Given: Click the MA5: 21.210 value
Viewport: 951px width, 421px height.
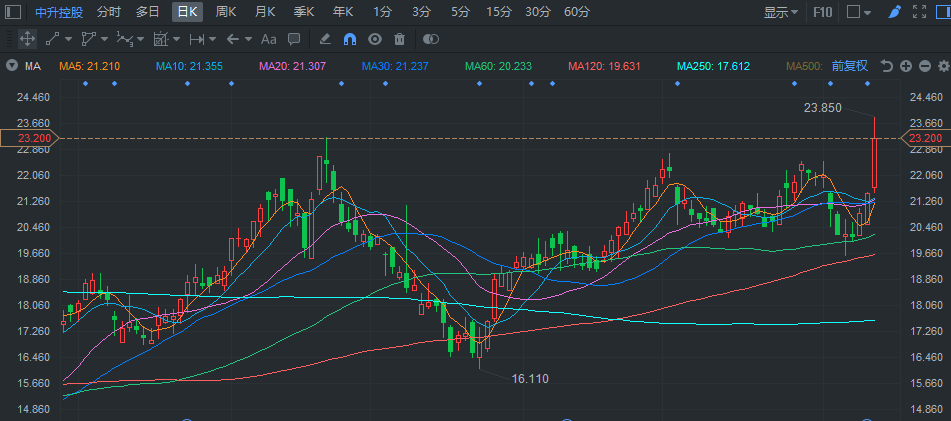Looking at the screenshot, I should [x=90, y=66].
